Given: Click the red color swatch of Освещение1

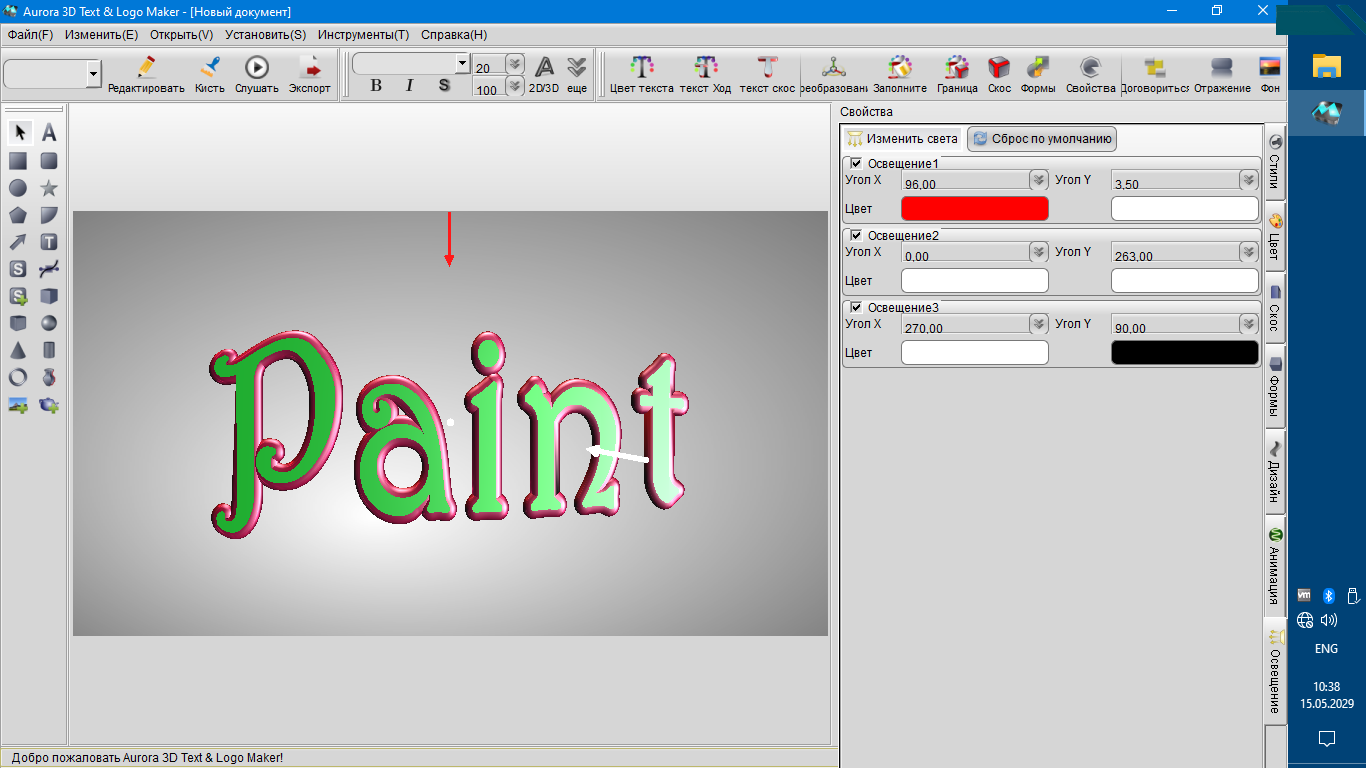Looking at the screenshot, I should 974,208.
